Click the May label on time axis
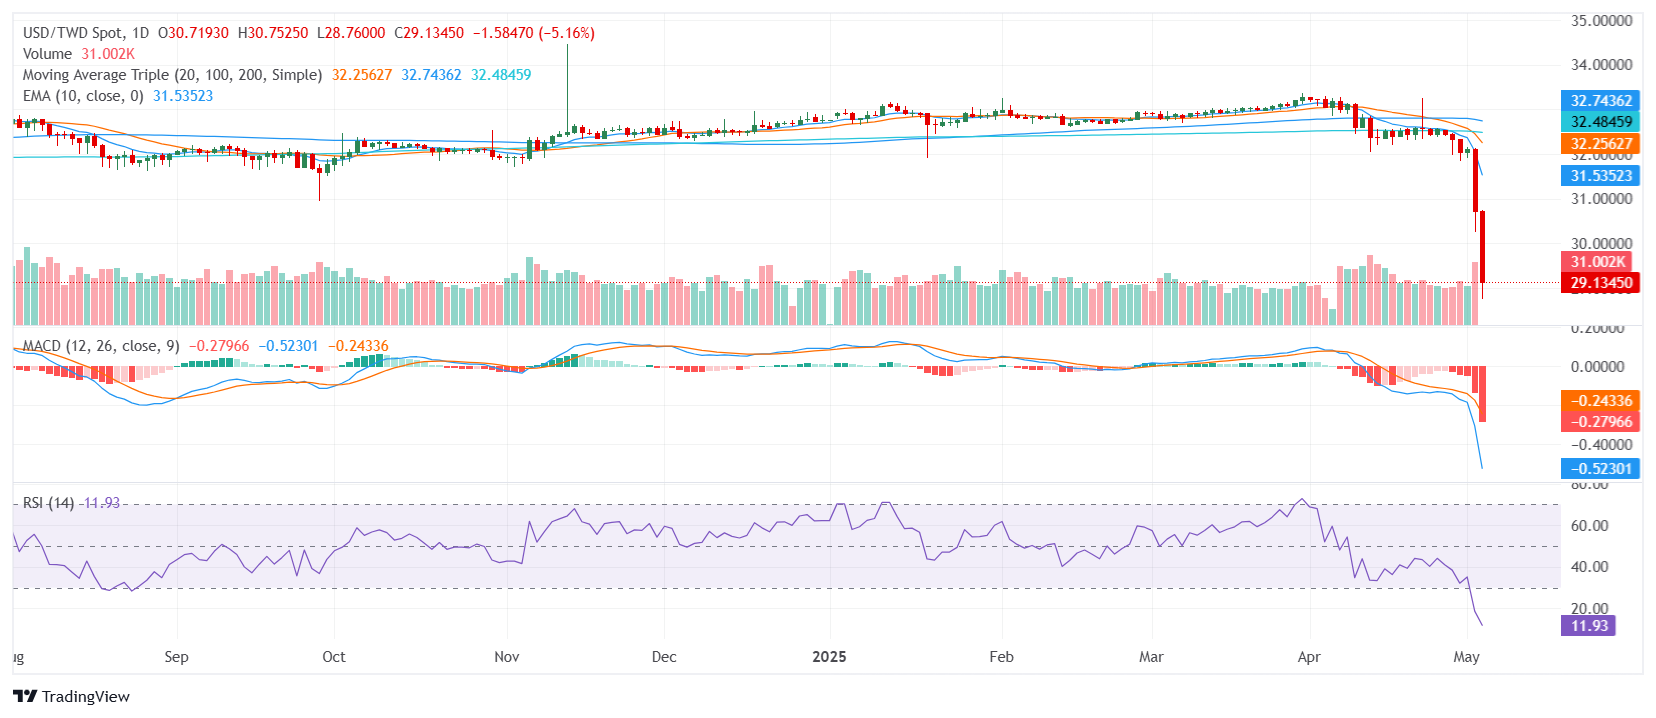Viewport: 1656px width, 718px height. pyautogui.click(x=1466, y=657)
